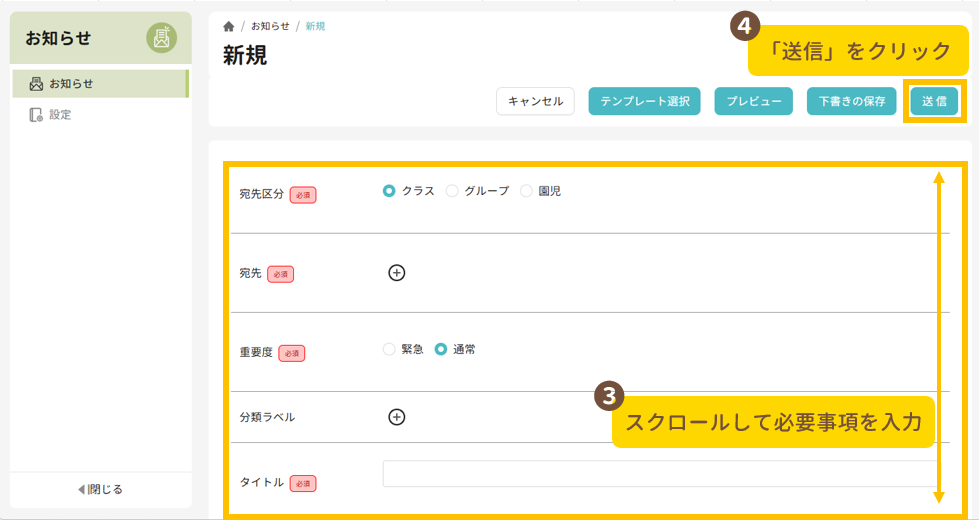Add a recipient with 宛先 plus icon

pyautogui.click(x=396, y=272)
